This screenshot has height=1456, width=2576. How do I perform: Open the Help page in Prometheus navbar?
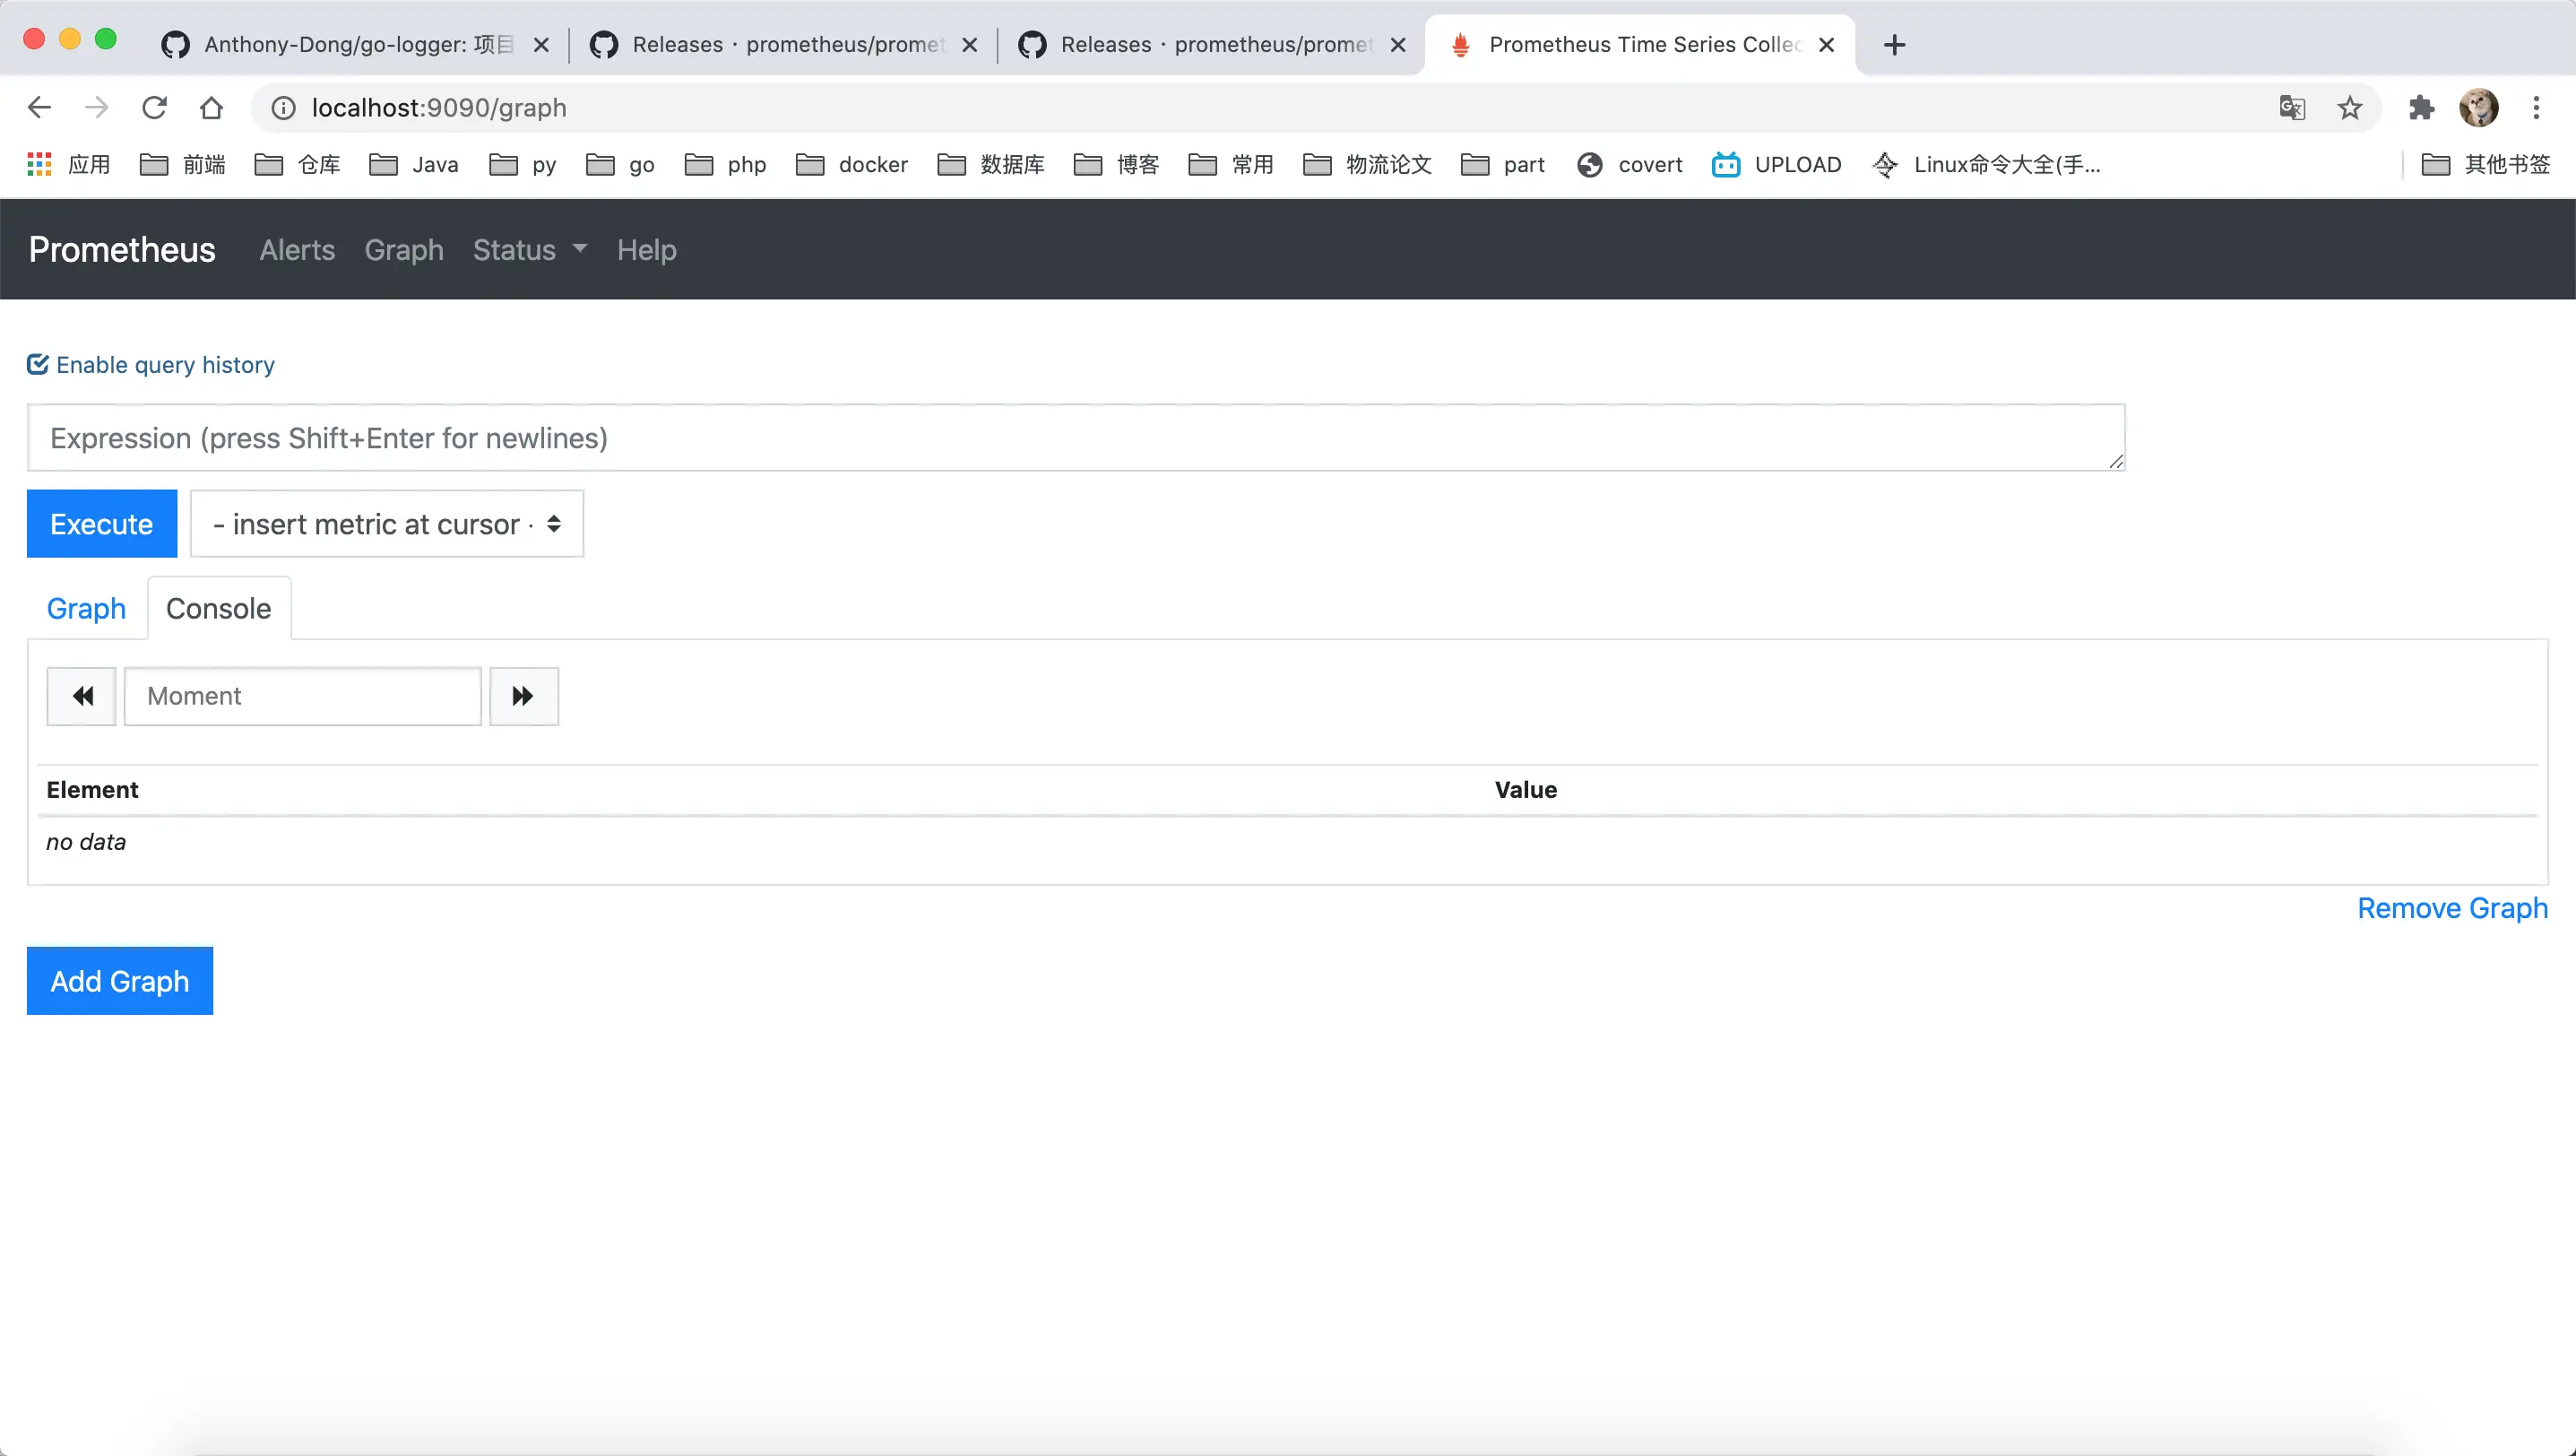coord(646,250)
